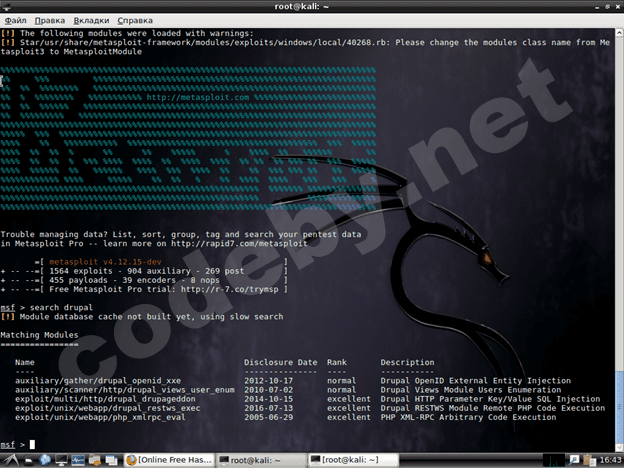Screen dimensions: 624x468
Task: Click the monitor icon in taskbar
Action: [61, 460]
